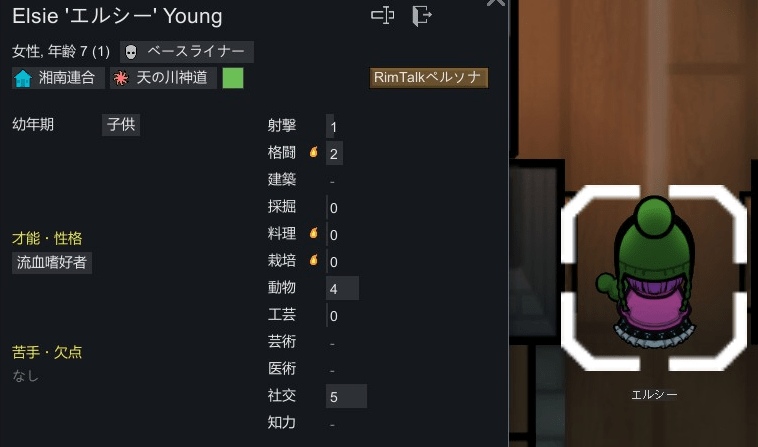
Task: Click the 動物 skill level bar
Action: click(x=342, y=288)
